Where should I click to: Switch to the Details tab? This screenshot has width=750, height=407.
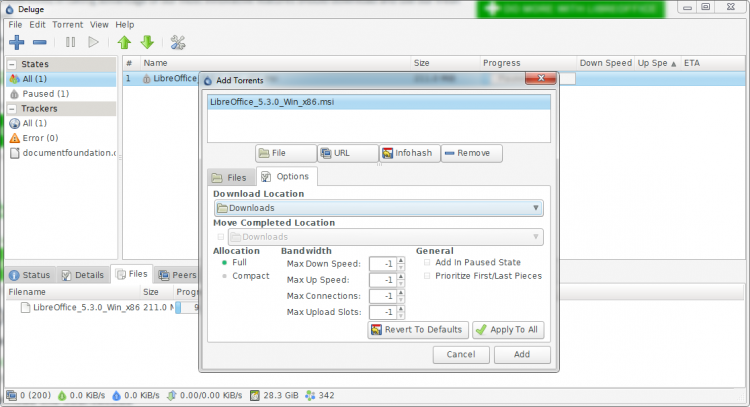83,275
